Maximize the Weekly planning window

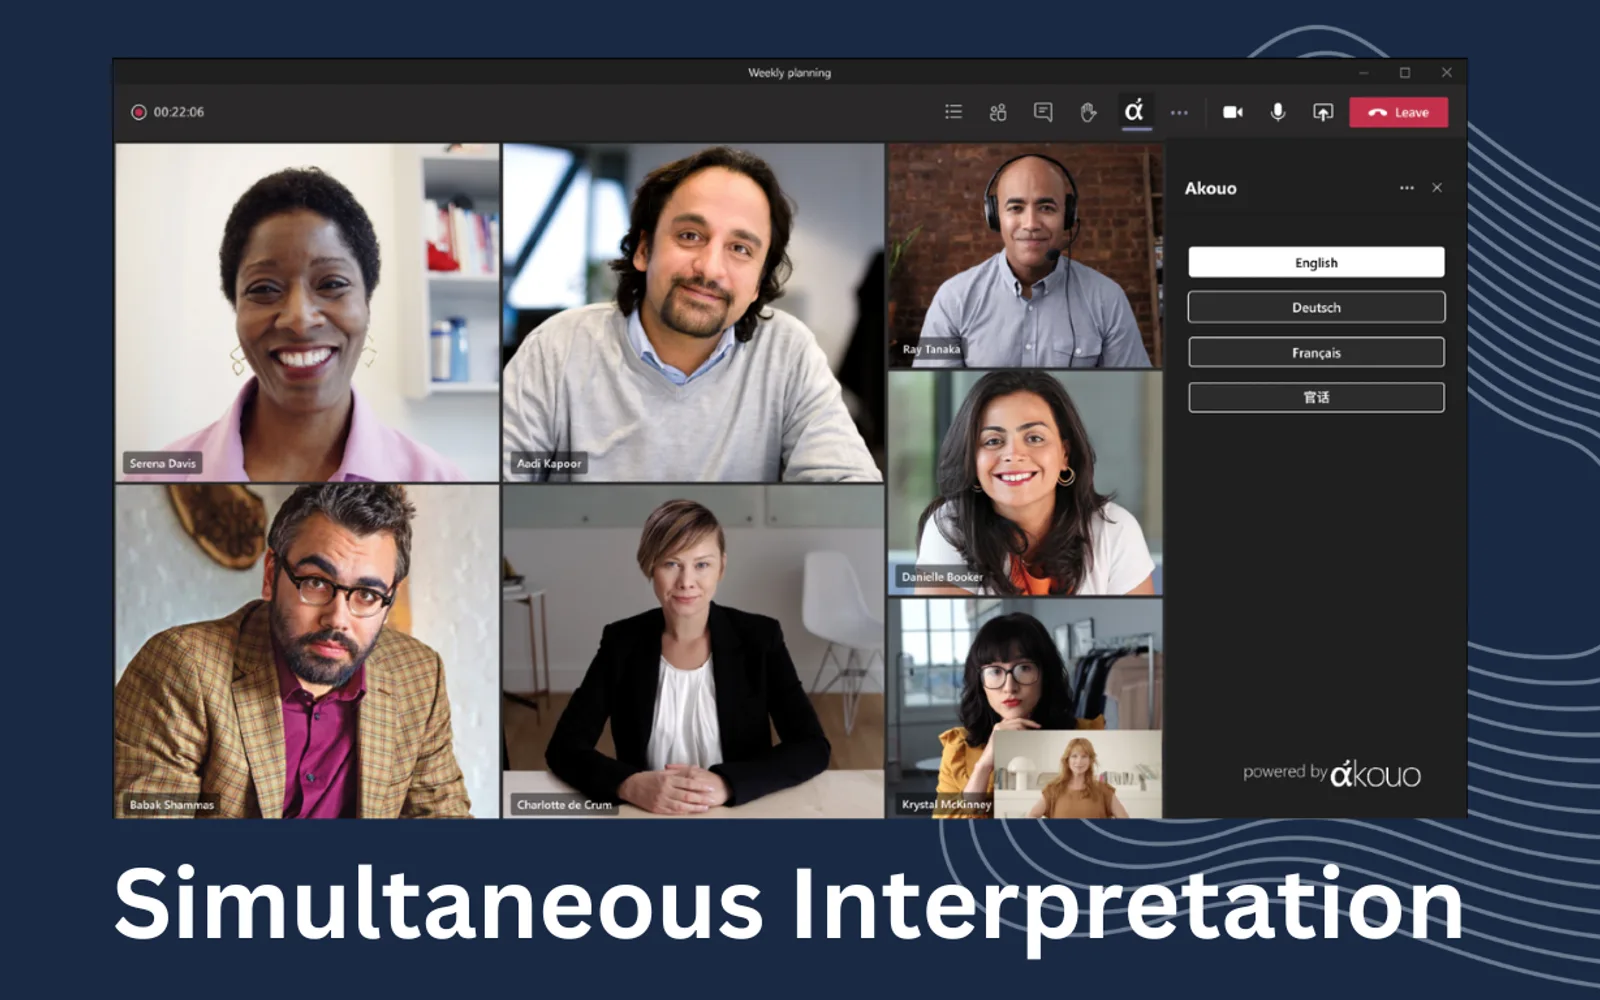tap(1405, 72)
